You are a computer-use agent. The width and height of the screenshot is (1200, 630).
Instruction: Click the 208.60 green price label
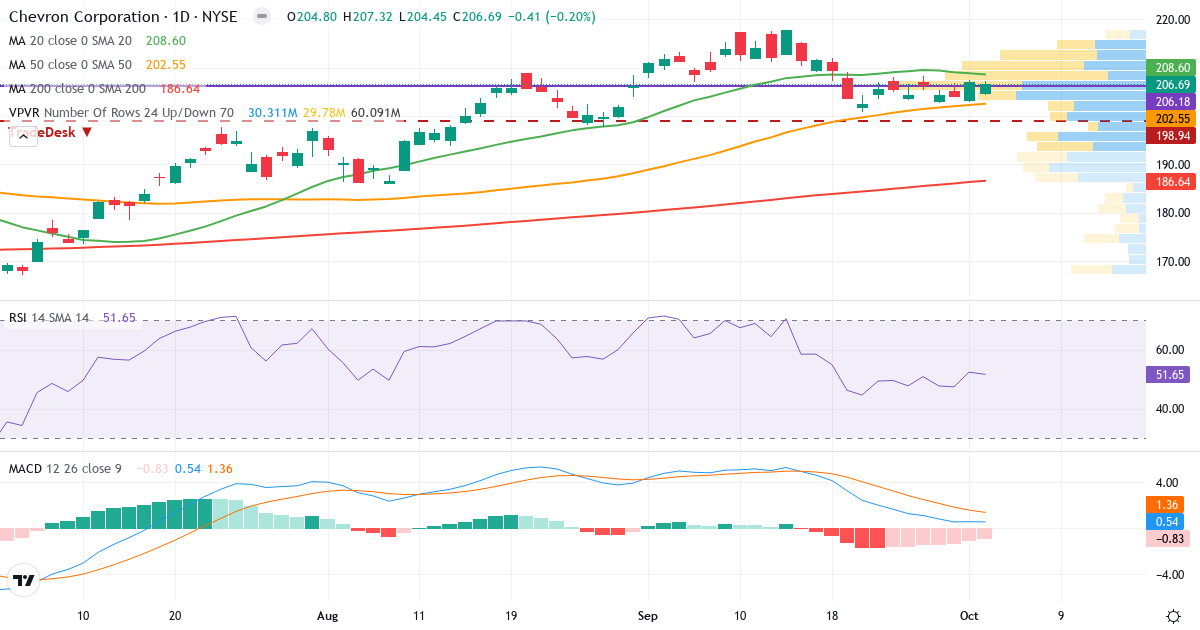coord(1169,68)
